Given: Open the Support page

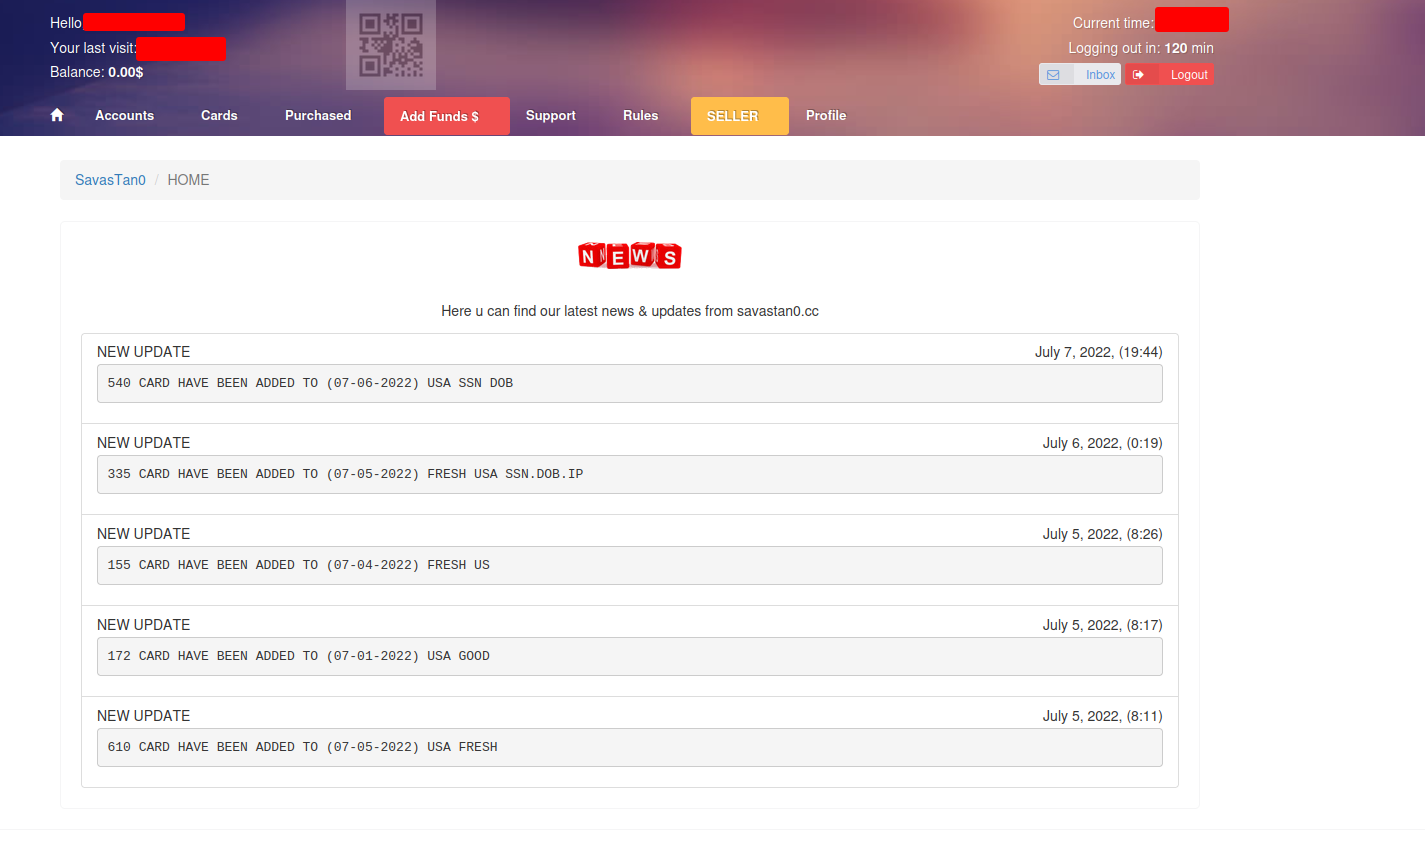Looking at the screenshot, I should coord(551,116).
